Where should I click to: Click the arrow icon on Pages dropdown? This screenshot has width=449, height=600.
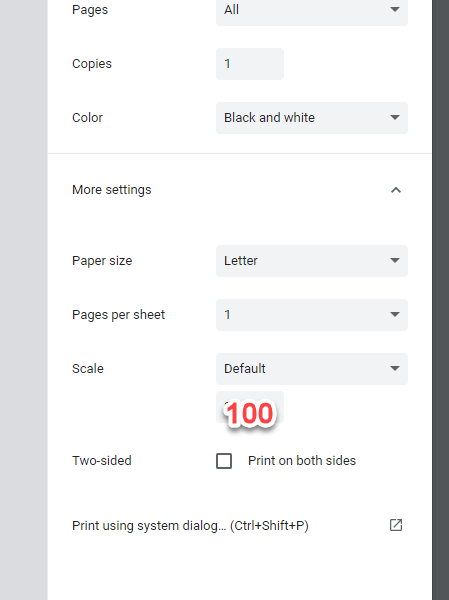pyautogui.click(x=395, y=9)
